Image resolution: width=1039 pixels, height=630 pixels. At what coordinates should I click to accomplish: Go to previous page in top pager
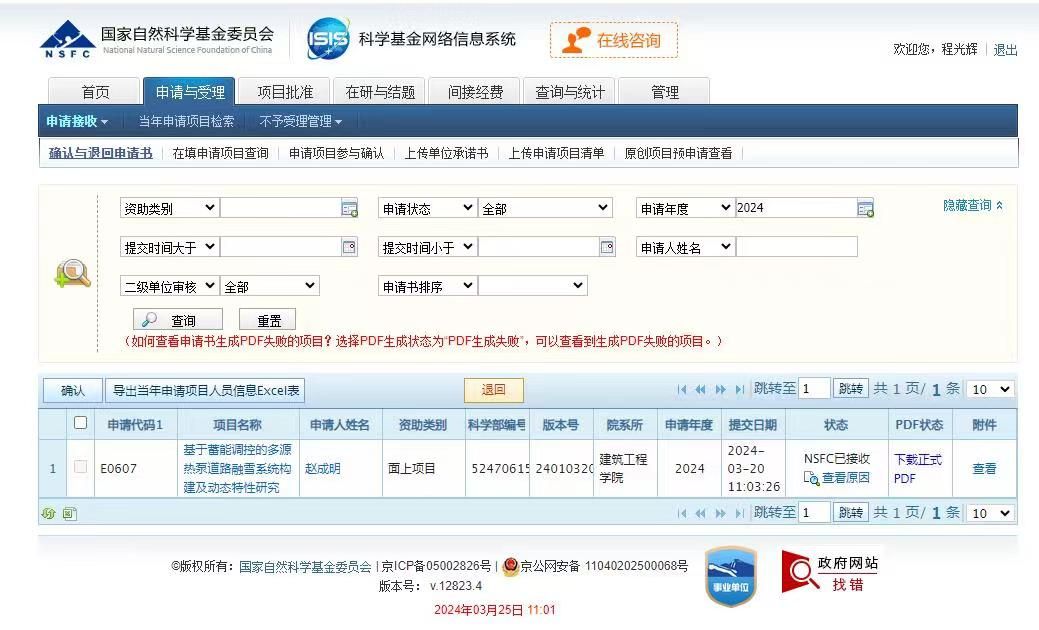[x=700, y=390]
